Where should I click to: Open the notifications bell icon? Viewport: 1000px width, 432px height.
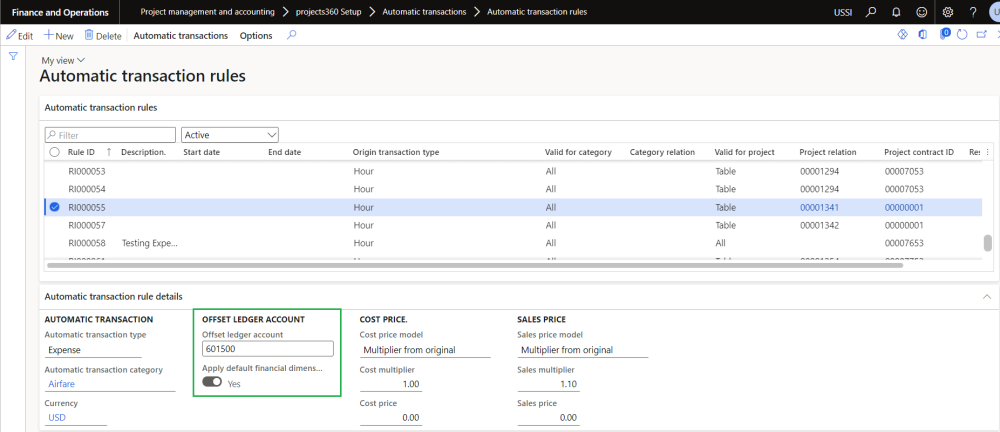tap(895, 12)
